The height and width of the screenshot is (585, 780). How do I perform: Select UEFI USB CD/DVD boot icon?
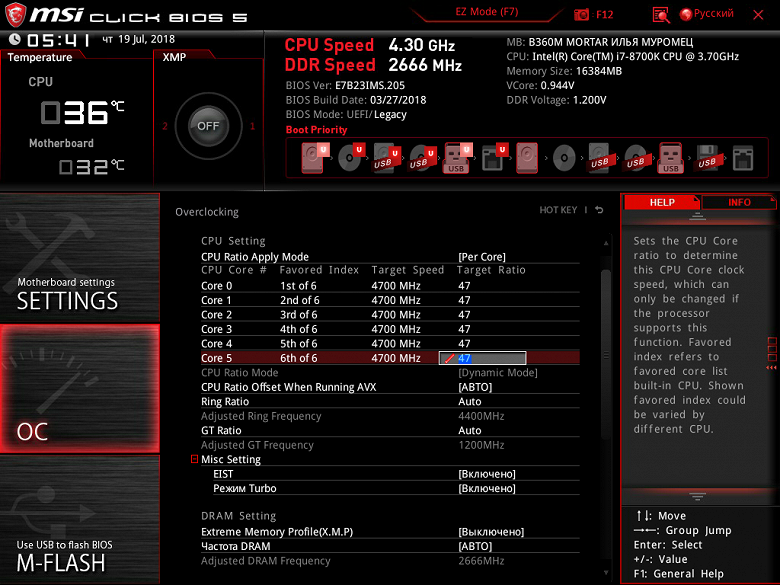point(422,158)
